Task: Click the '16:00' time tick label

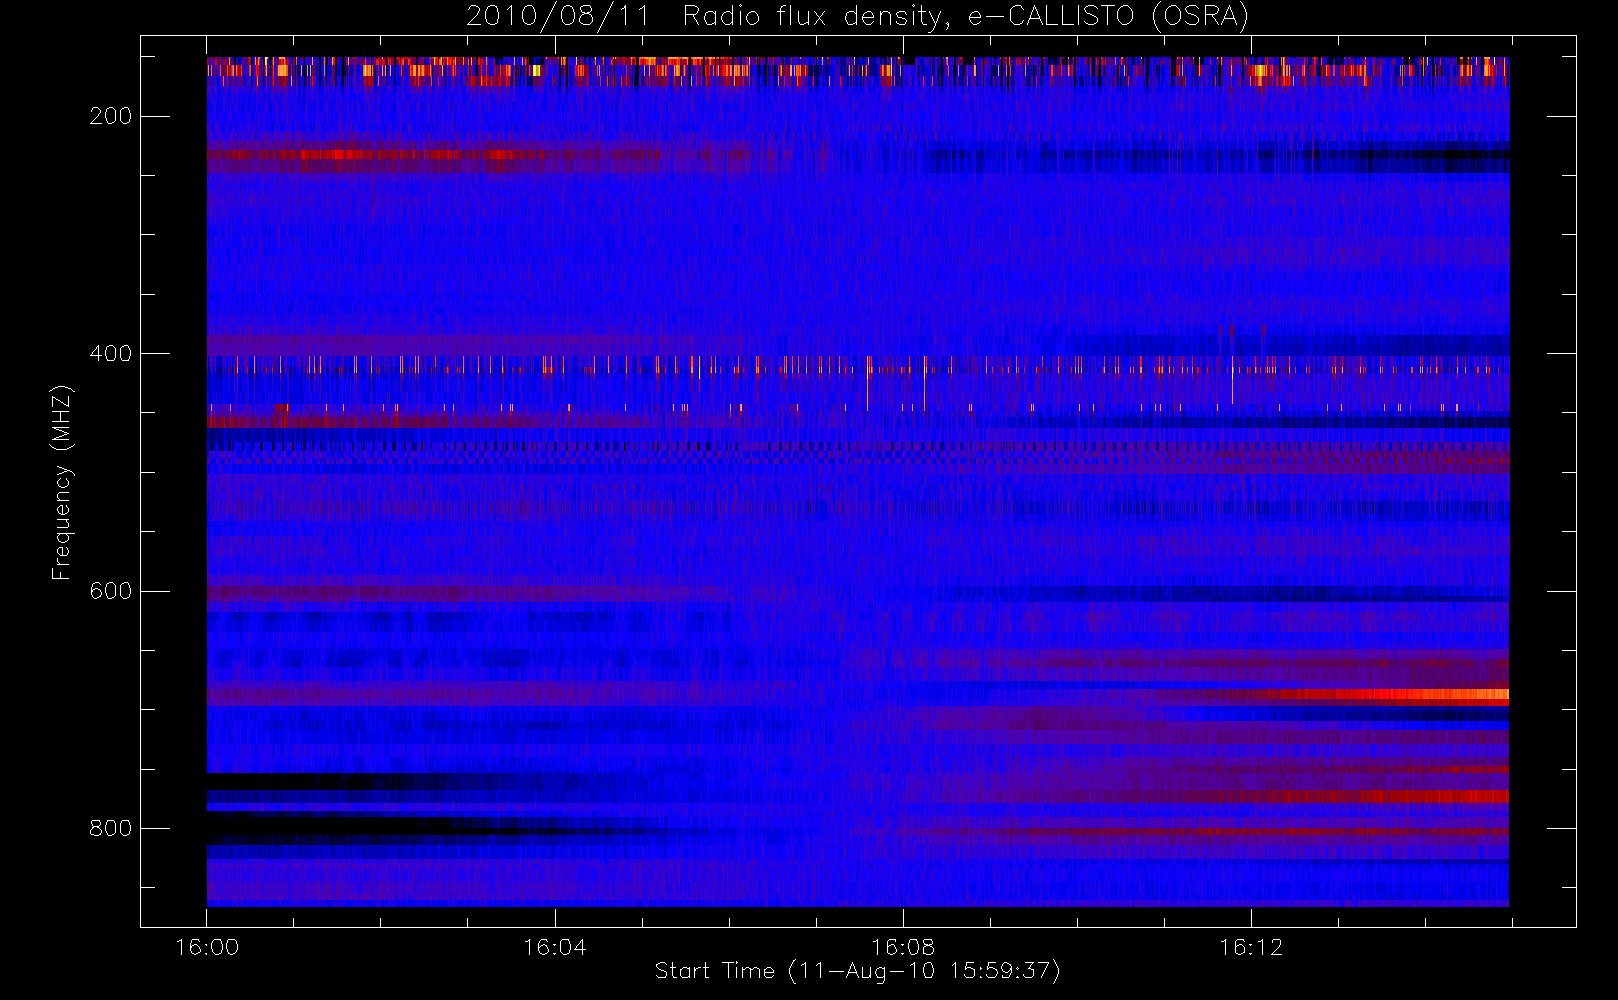Action: click(x=207, y=947)
